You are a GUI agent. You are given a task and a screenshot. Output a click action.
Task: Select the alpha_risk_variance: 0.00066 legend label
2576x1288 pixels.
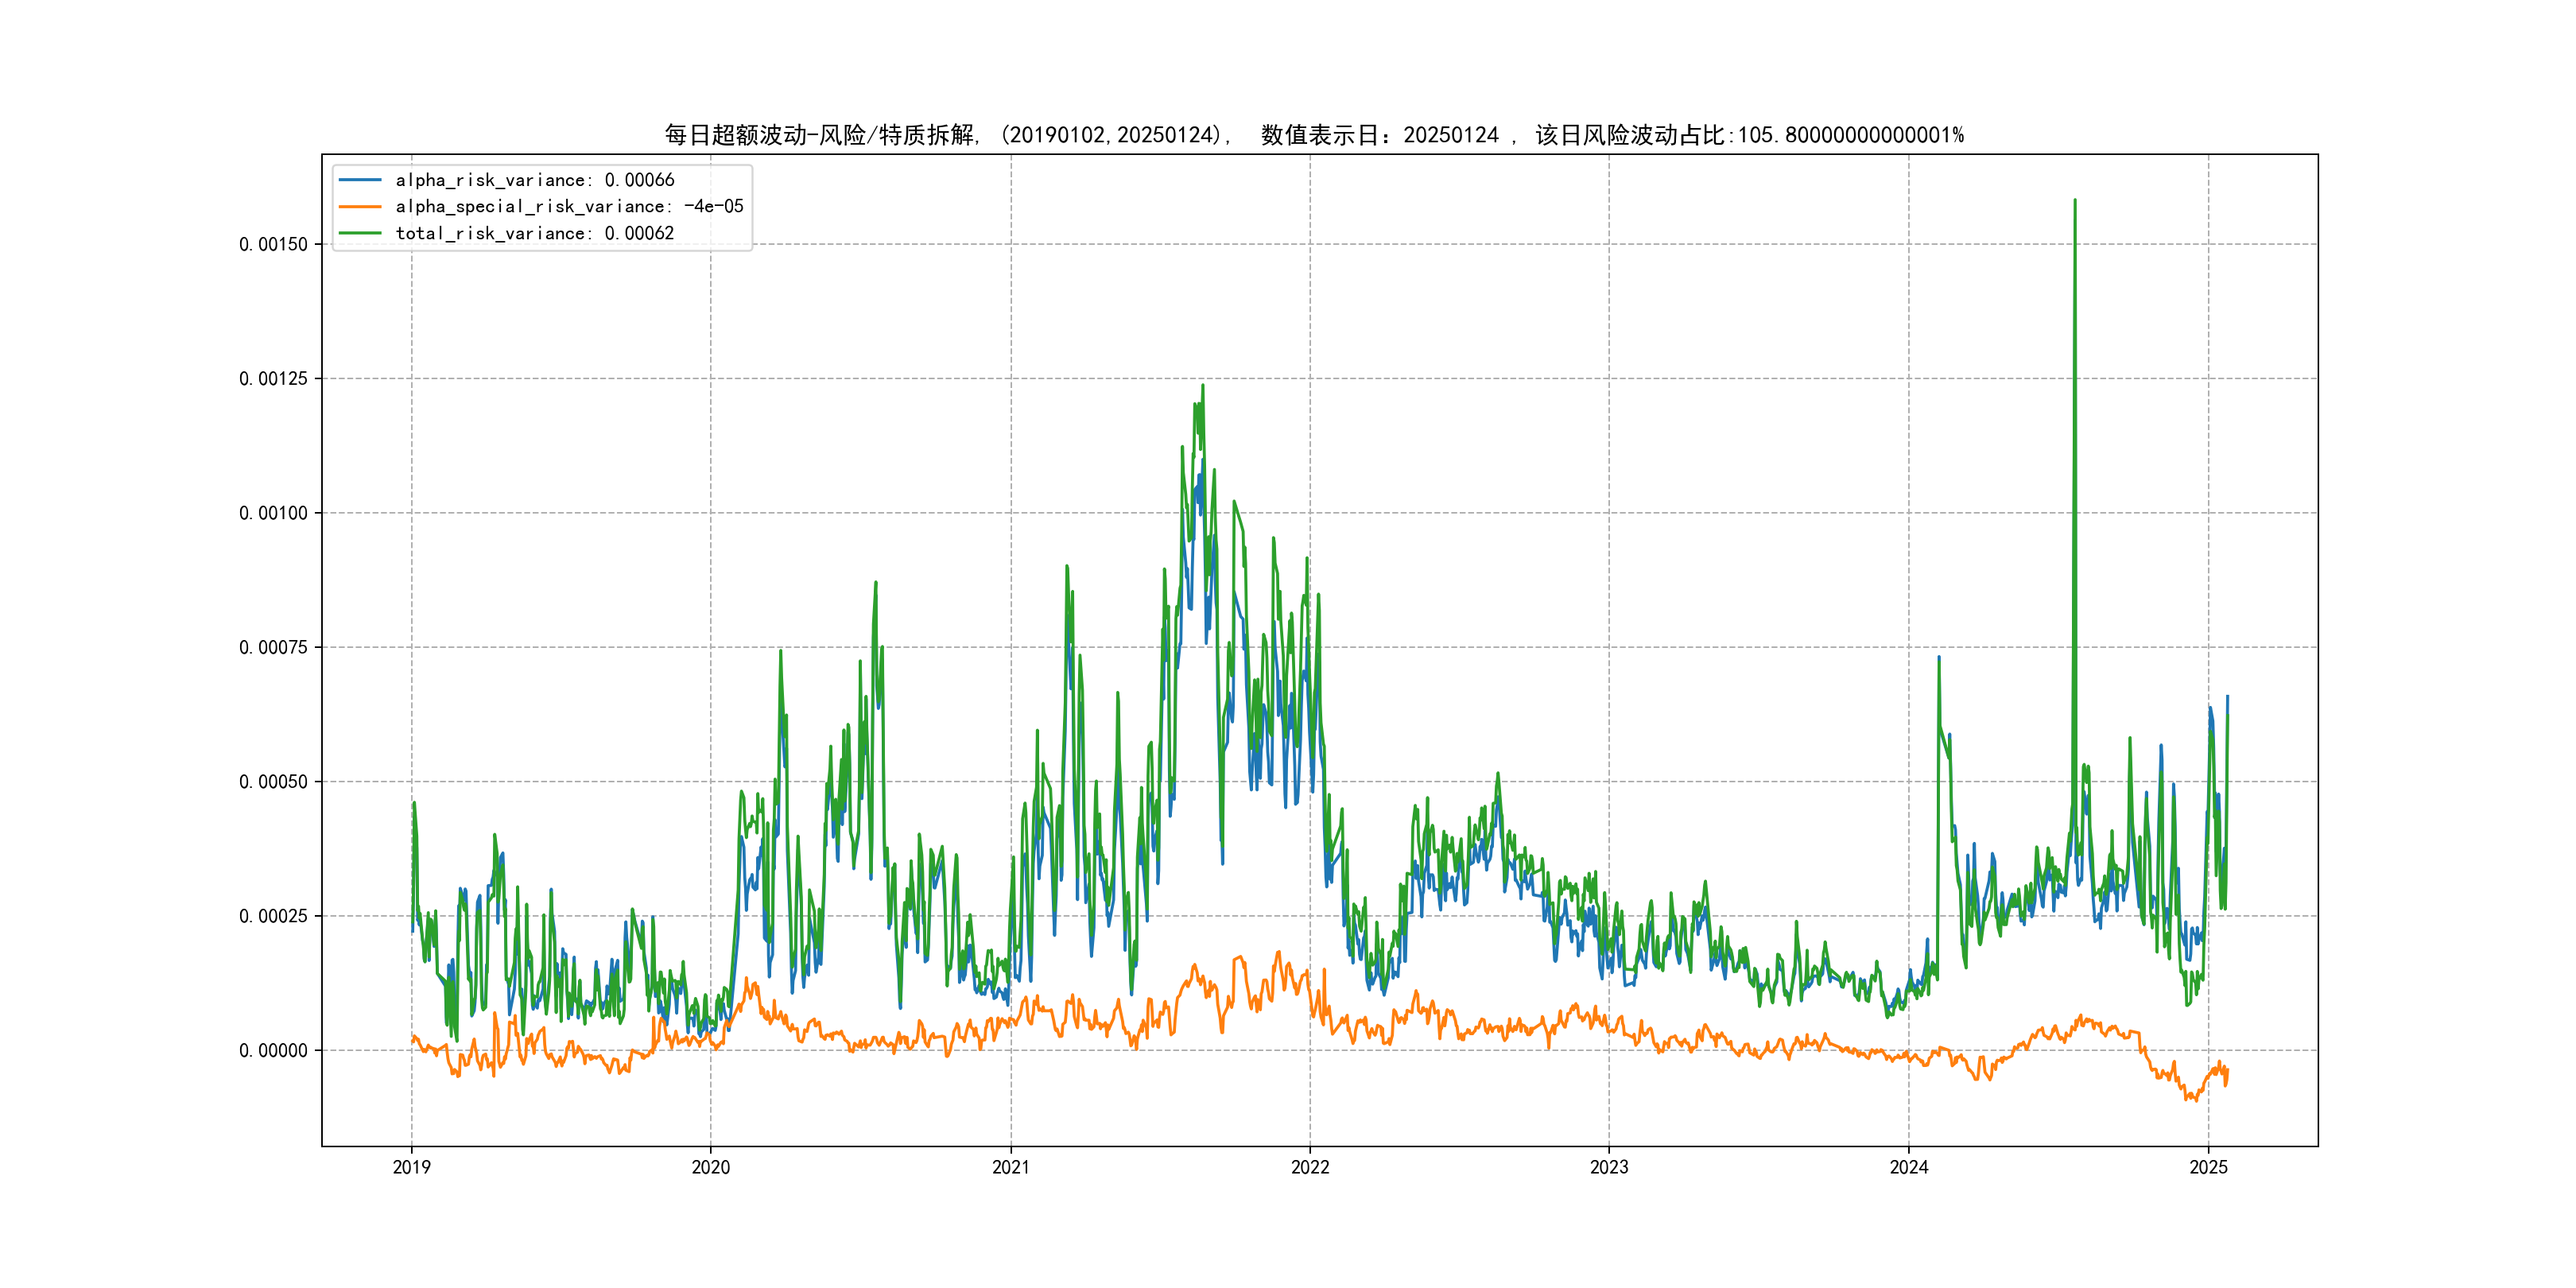click(x=535, y=180)
